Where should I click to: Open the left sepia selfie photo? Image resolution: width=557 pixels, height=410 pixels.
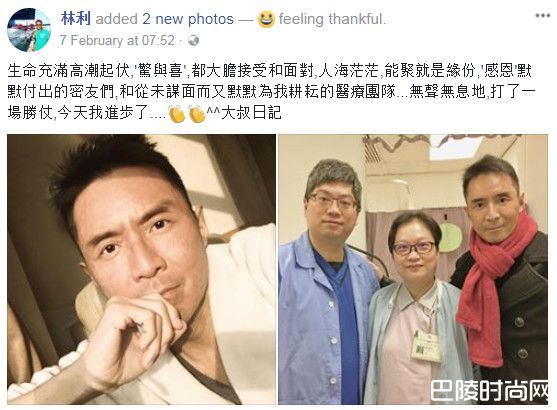tap(141, 269)
